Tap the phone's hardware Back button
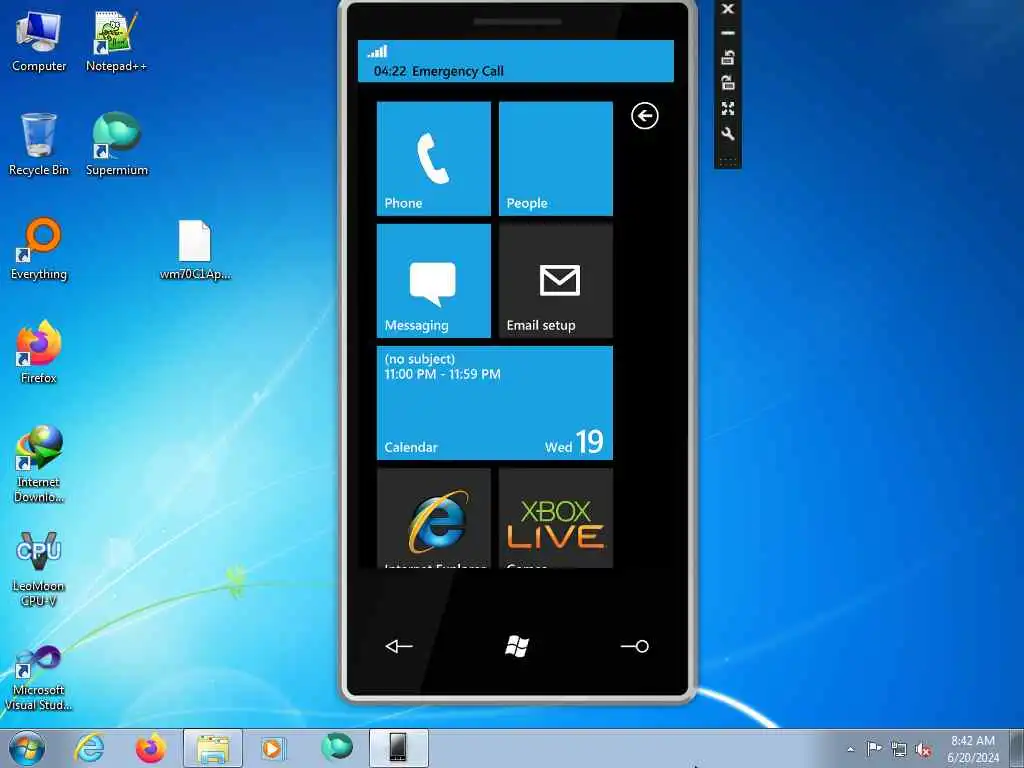The height and width of the screenshot is (768, 1024). point(399,647)
